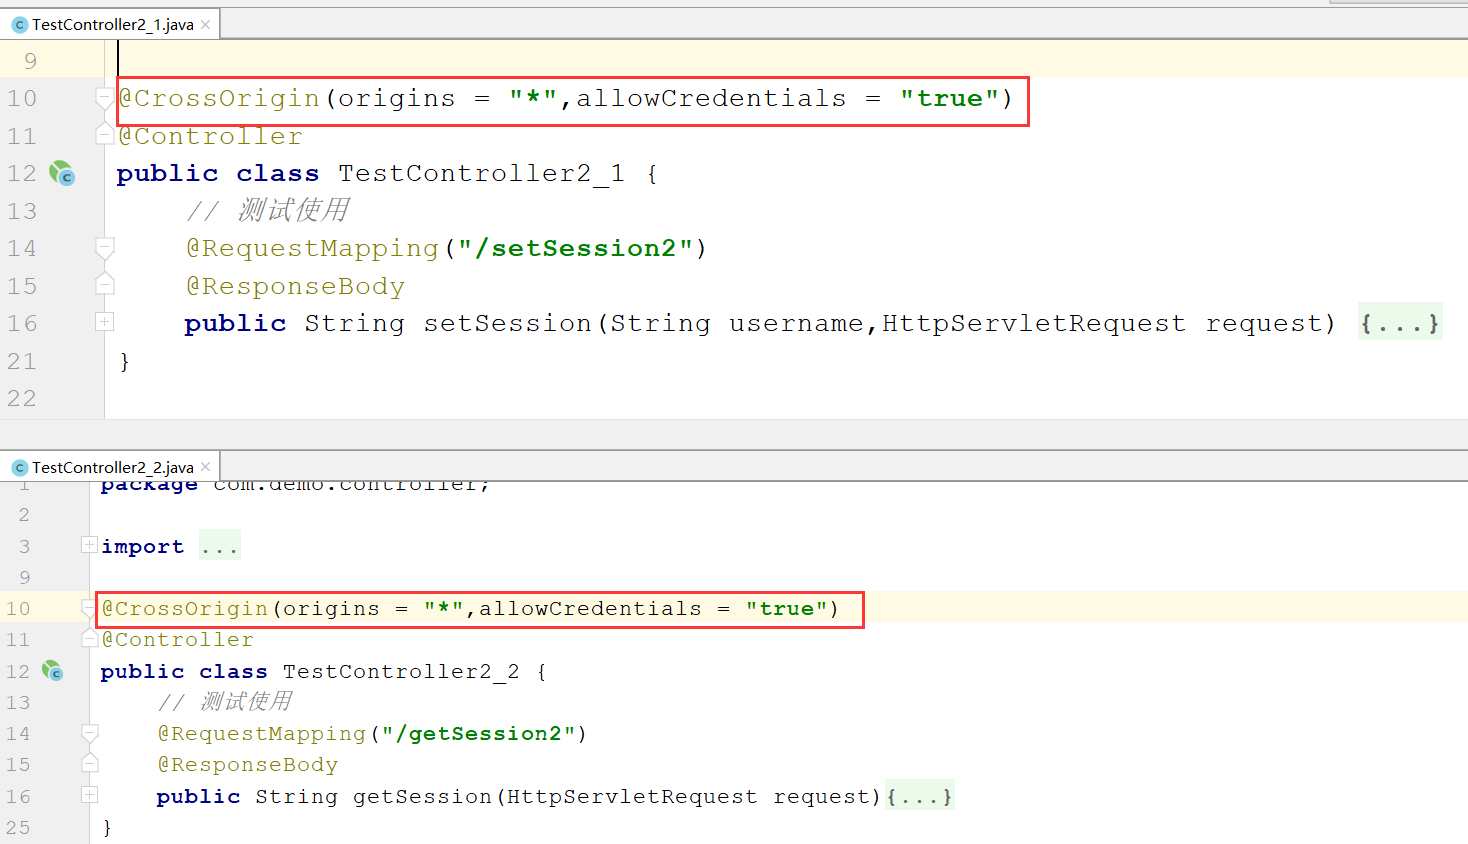This screenshot has height=844, width=1468.
Task: Click the Spring bean gutter icon beside TestController2_2 class
Action: (52, 670)
